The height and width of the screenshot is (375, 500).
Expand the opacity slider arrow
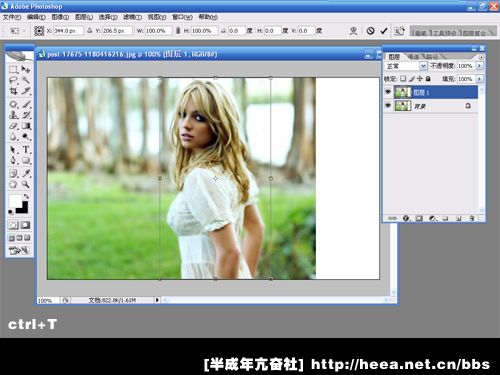(480, 66)
